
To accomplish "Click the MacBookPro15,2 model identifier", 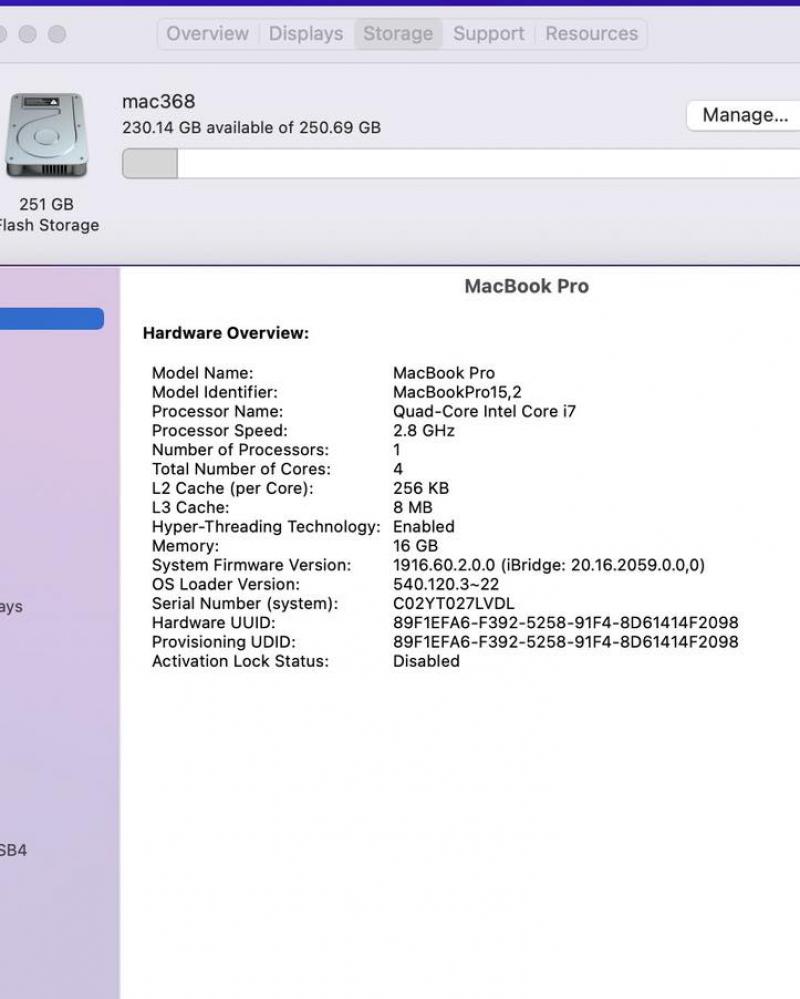I will (x=457, y=393).
